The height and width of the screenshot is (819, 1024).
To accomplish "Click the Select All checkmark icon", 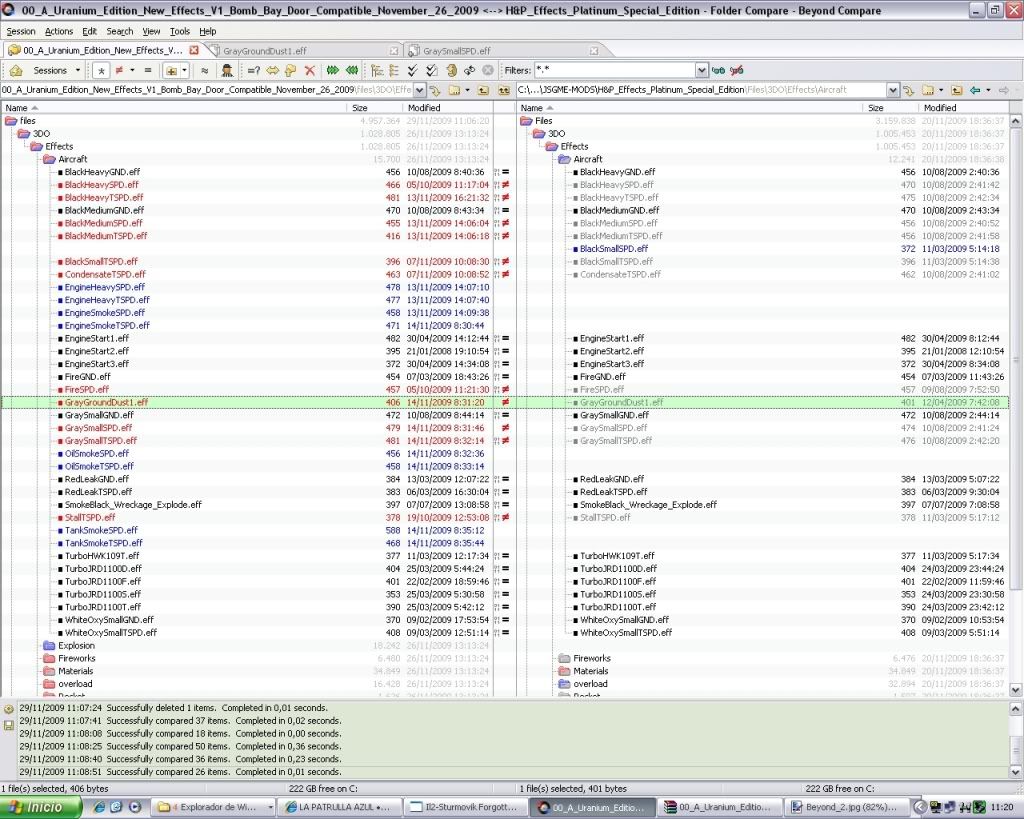I will (x=413, y=71).
